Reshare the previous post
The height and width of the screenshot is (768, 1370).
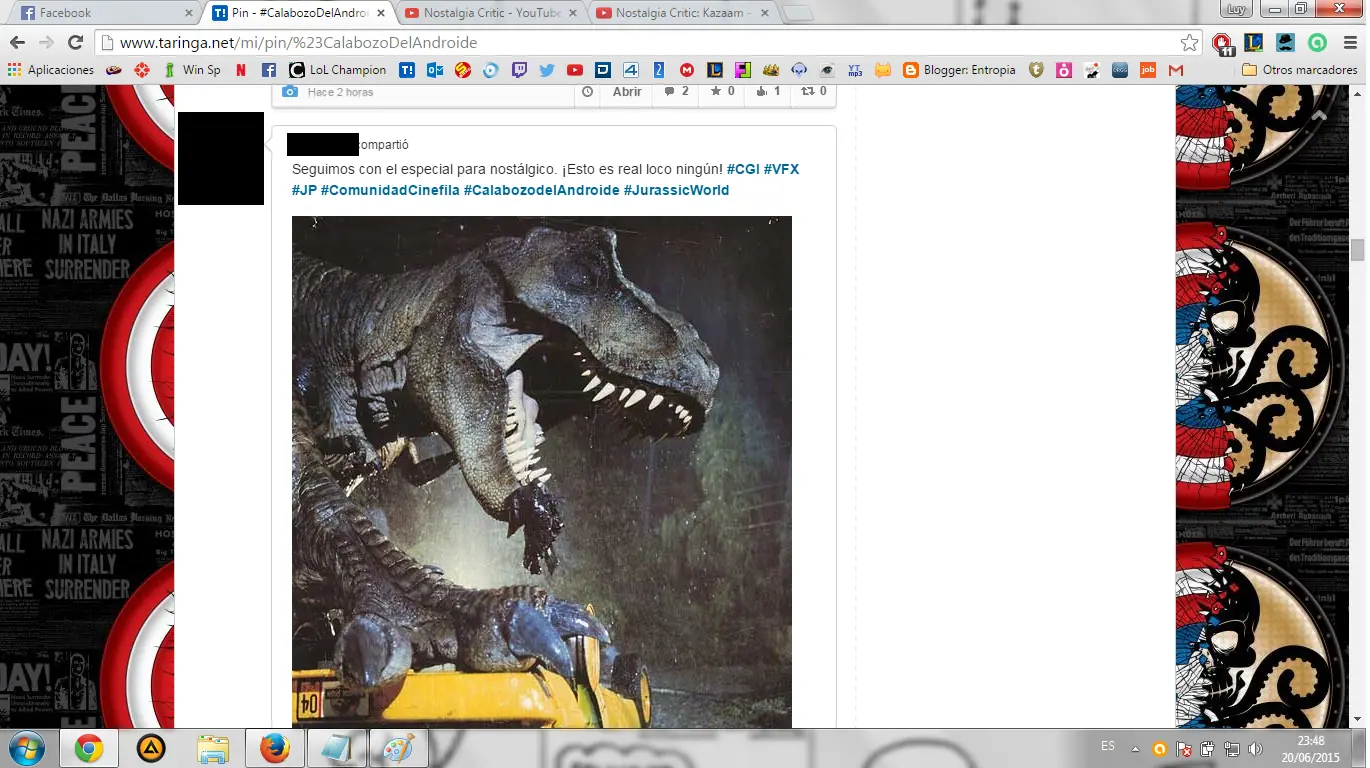point(813,91)
